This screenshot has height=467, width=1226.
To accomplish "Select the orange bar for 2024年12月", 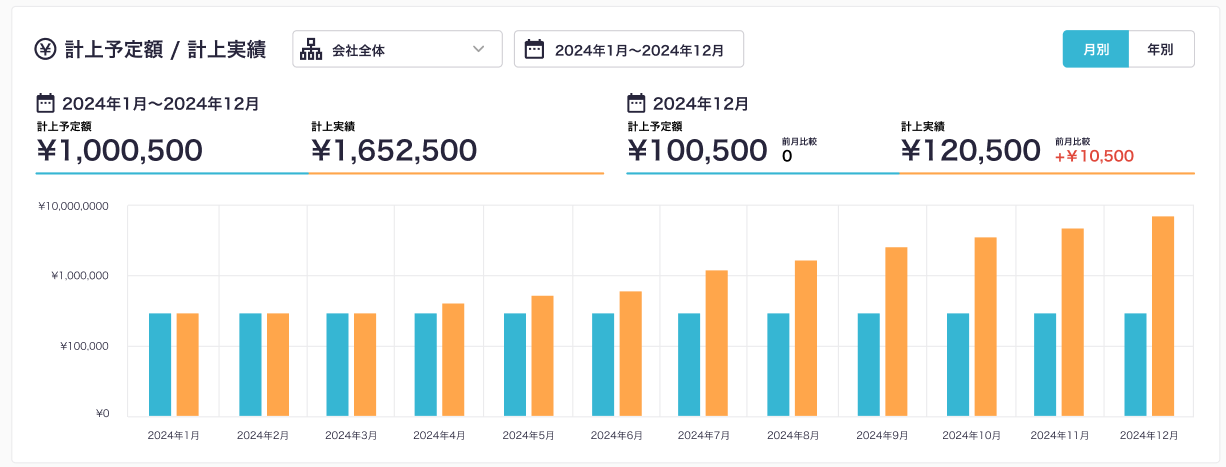I will (x=1162, y=315).
